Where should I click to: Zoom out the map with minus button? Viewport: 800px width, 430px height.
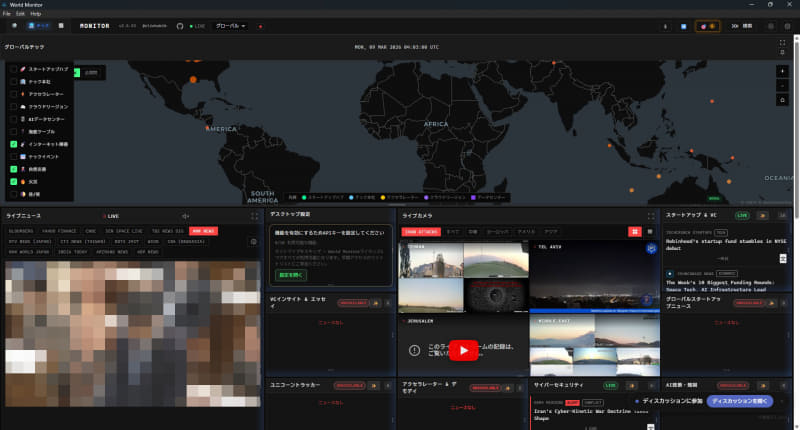[x=782, y=86]
